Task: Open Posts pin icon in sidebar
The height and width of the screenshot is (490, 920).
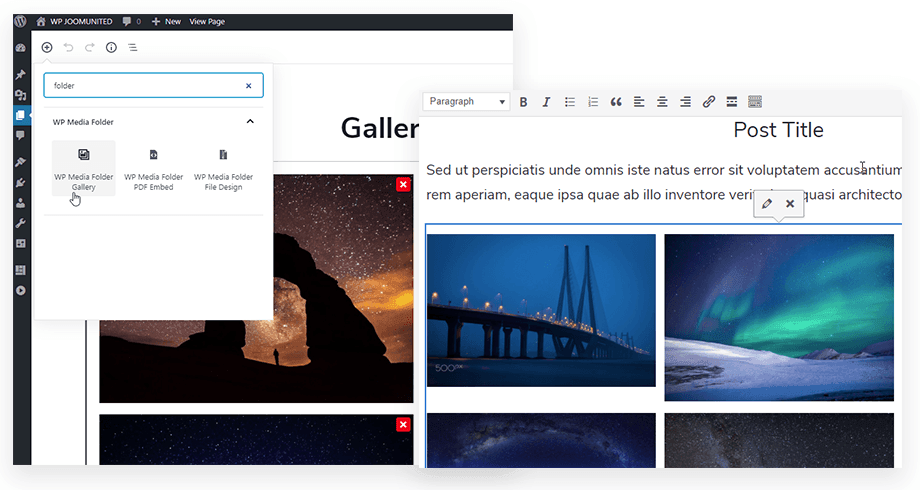Action: [21, 75]
